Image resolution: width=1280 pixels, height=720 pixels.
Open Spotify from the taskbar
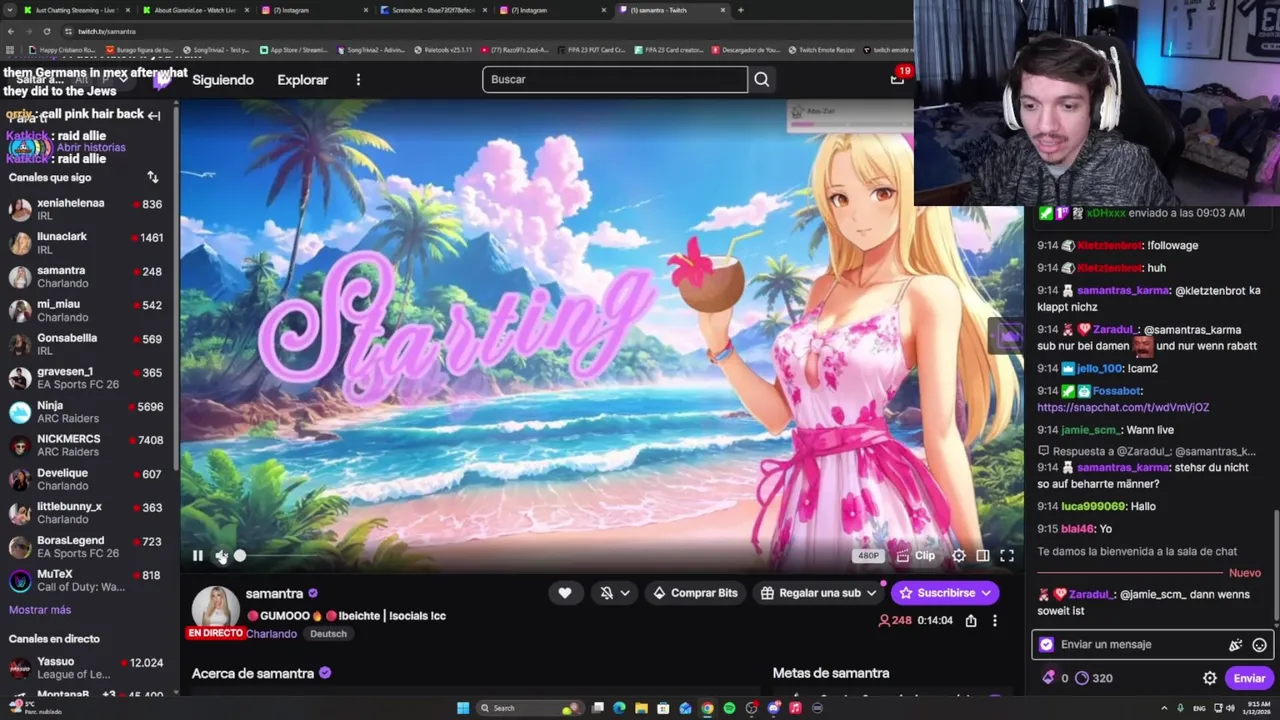(x=729, y=708)
